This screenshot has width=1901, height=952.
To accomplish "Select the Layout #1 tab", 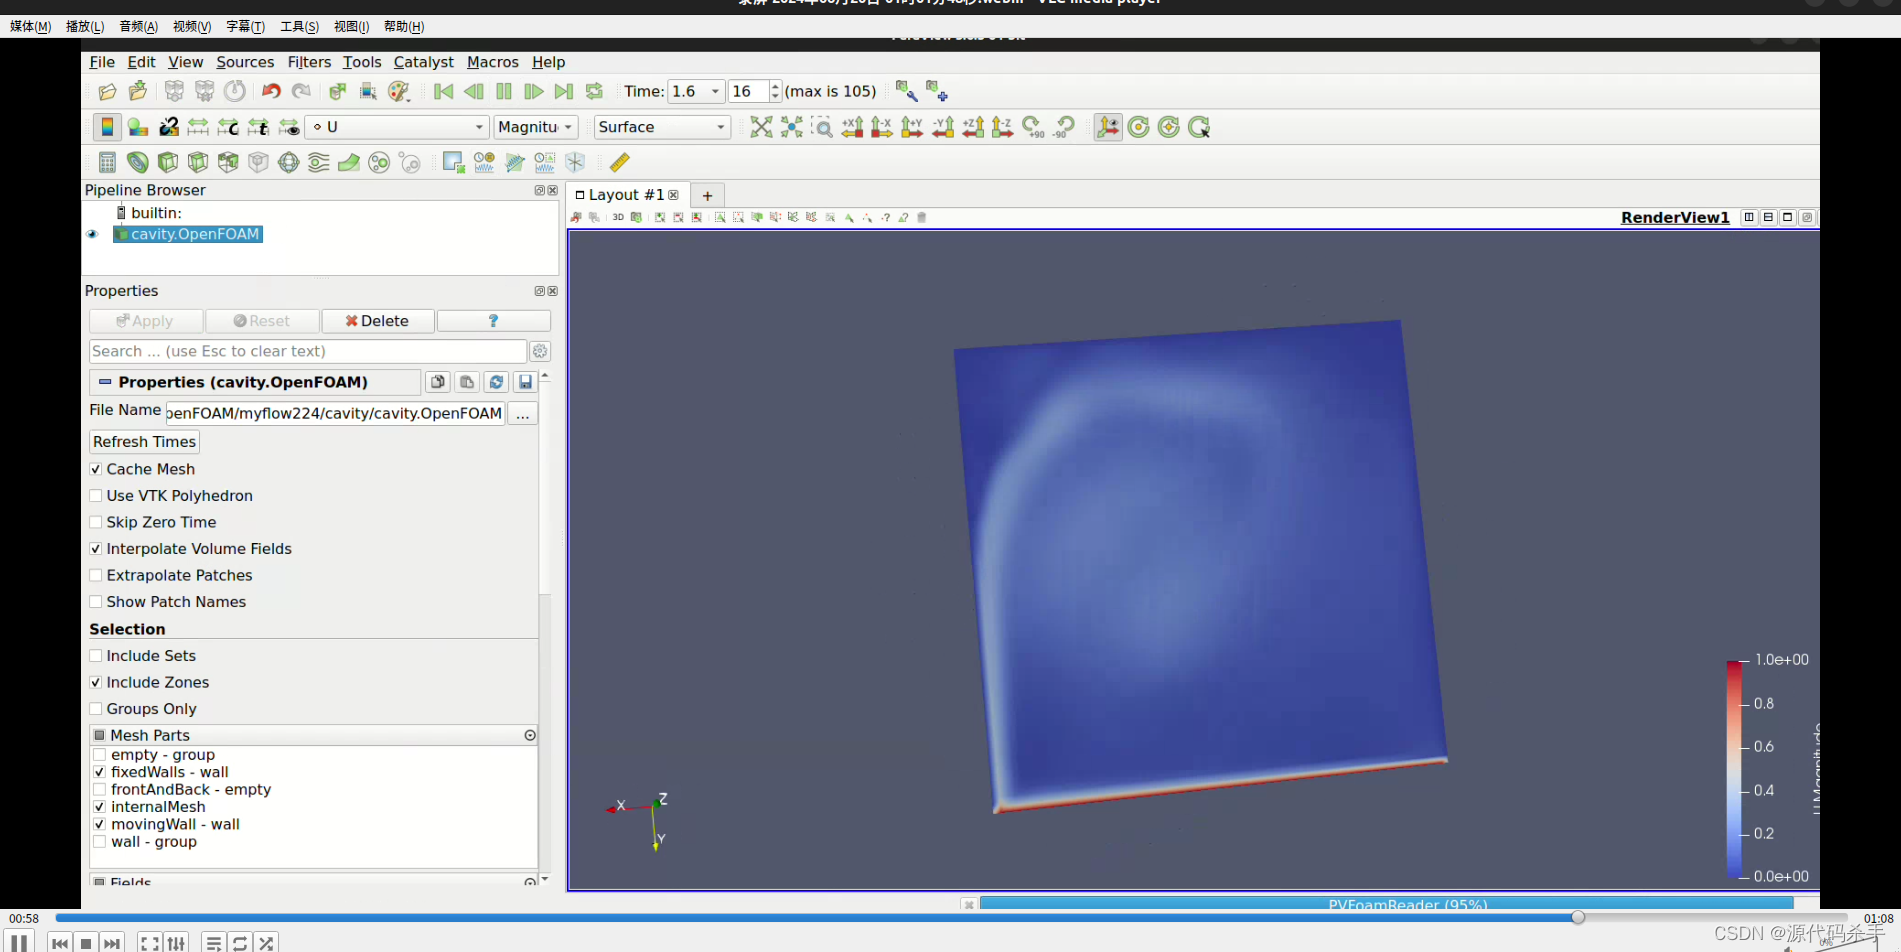I will pos(627,195).
